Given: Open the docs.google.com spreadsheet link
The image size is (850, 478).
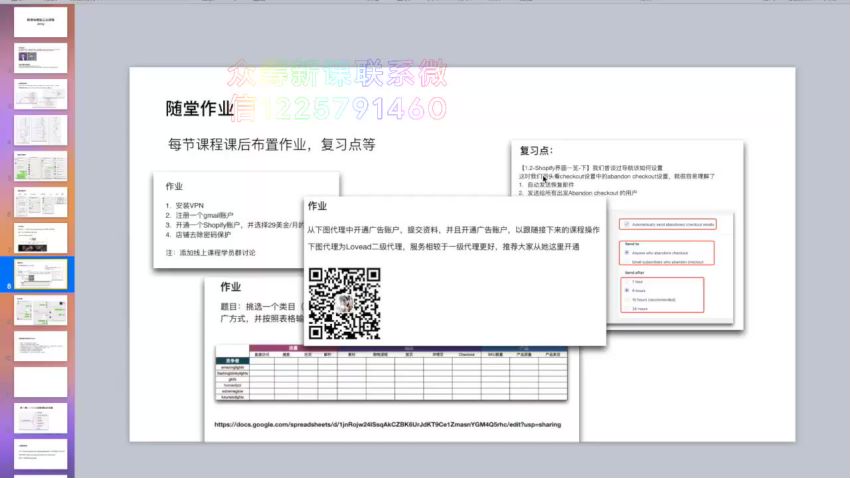Looking at the screenshot, I should [x=388, y=424].
